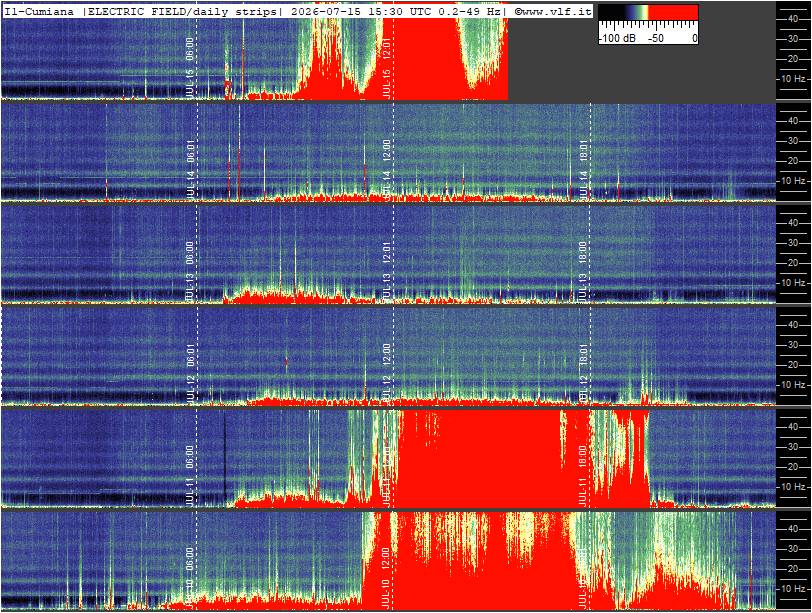Click the 06:00 time marker on the JUL 11 strip
This screenshot has height=613, width=812.
190,456
